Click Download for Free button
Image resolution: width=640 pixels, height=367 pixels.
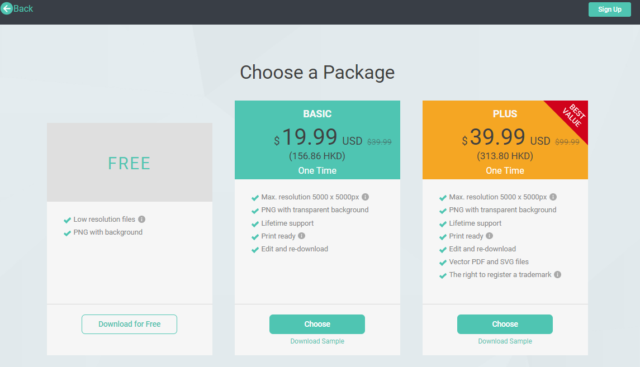[129, 324]
